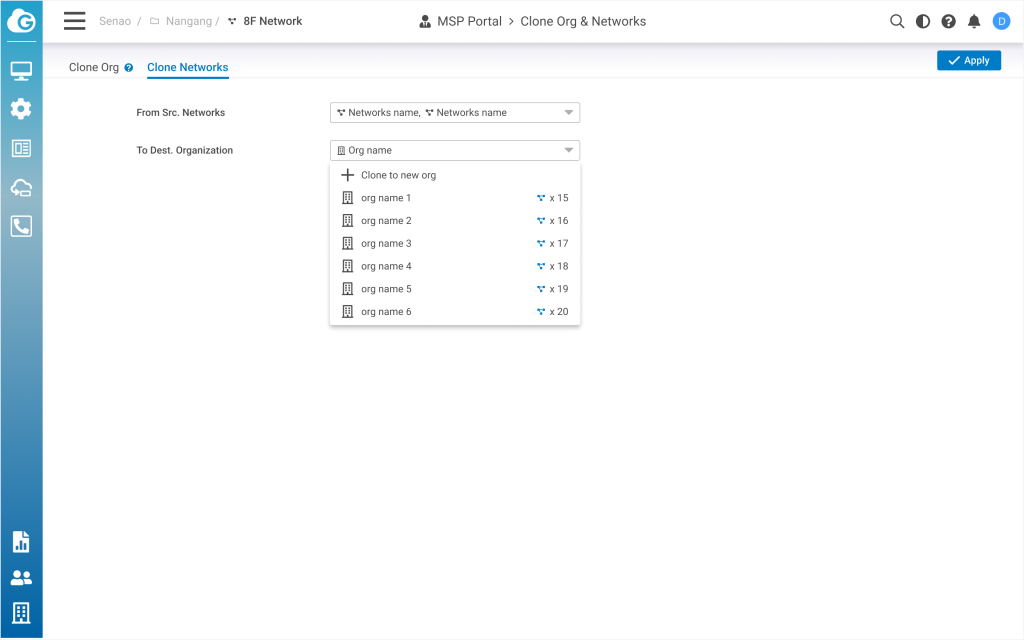The image size is (1024, 640).
Task: Click the users group sidebar icon
Action: point(21,578)
